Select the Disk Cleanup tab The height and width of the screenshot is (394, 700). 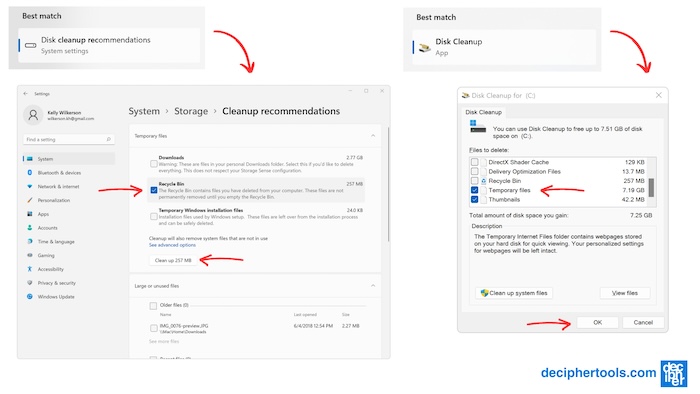click(483, 112)
